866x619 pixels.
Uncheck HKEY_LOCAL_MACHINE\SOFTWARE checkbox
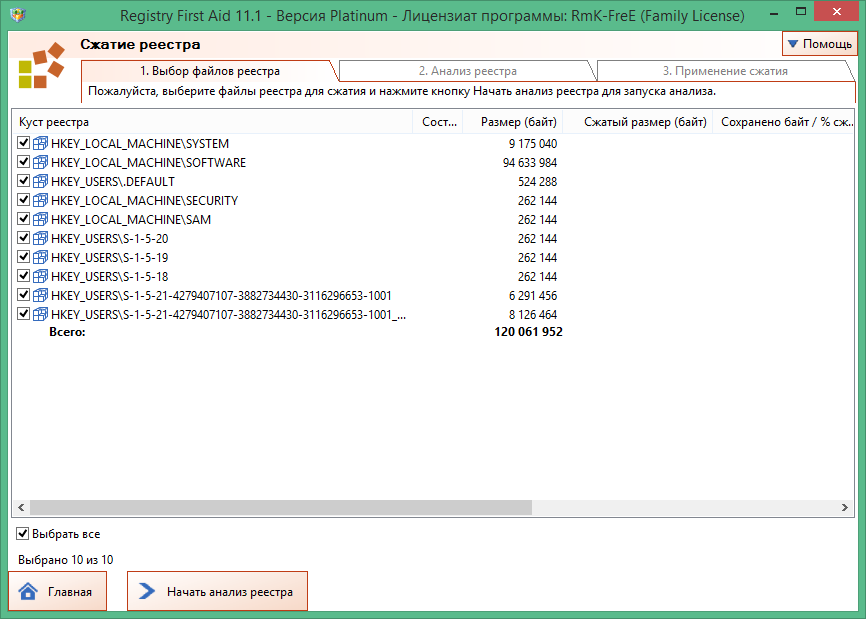23,162
